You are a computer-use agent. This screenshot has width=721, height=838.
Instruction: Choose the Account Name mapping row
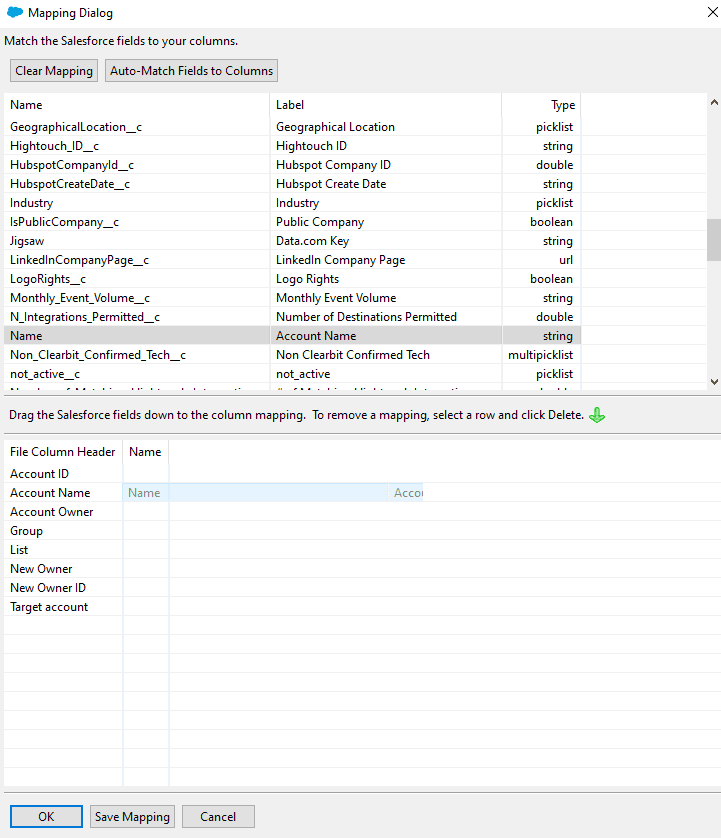click(50, 493)
